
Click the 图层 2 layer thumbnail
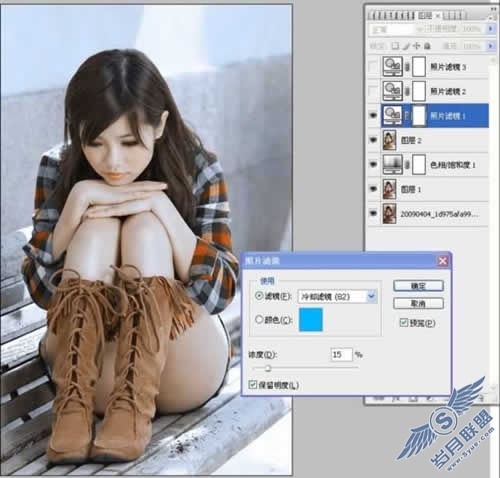389,140
